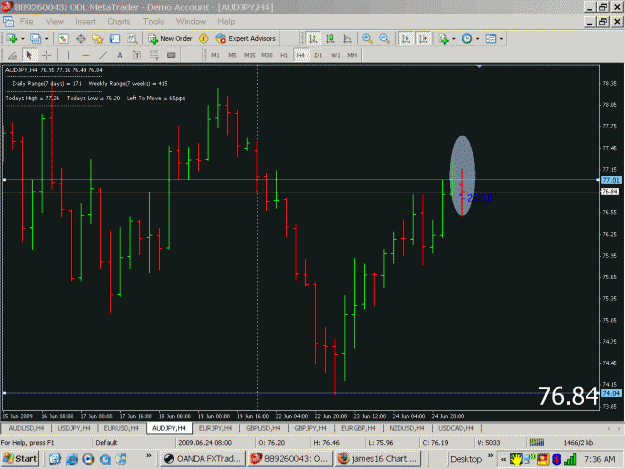Screen dimensions: 625x469
Task: Zoom in on the chart
Action: [x=367, y=39]
